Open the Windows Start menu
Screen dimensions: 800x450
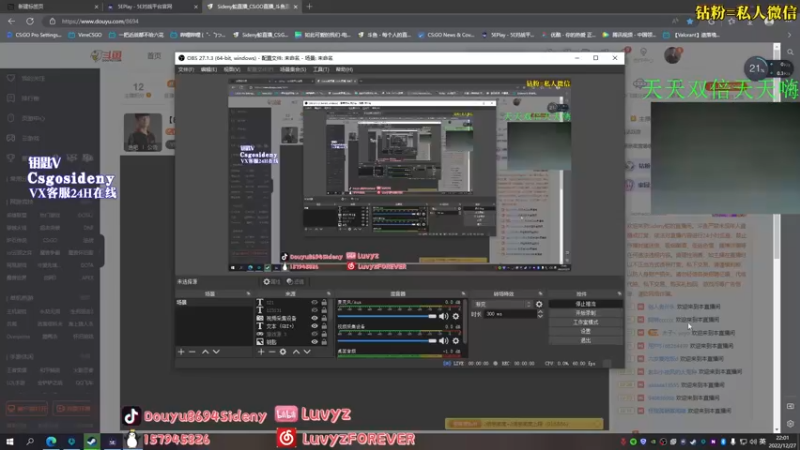10,441
